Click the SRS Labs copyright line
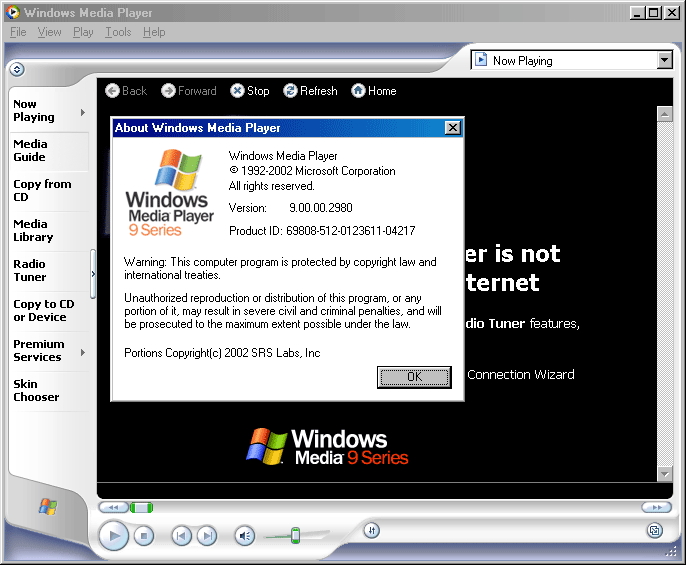Image resolution: width=686 pixels, height=565 pixels. coord(222,353)
